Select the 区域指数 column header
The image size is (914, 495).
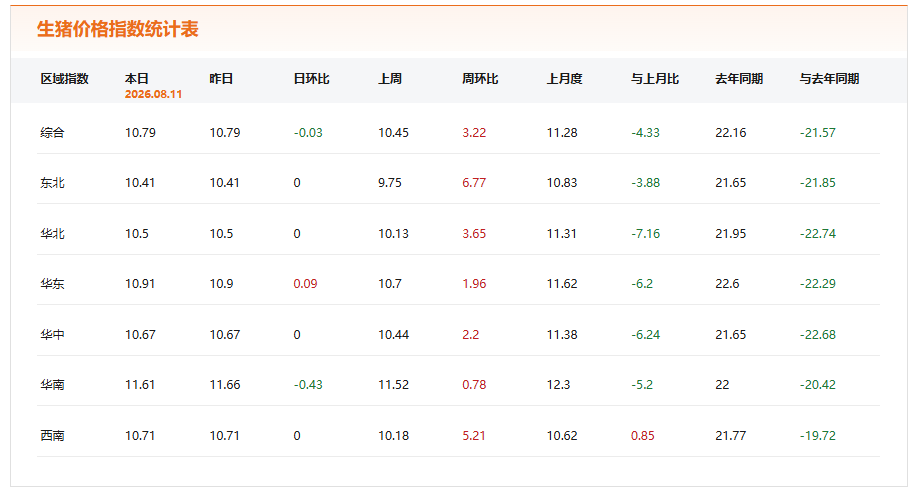[65, 79]
